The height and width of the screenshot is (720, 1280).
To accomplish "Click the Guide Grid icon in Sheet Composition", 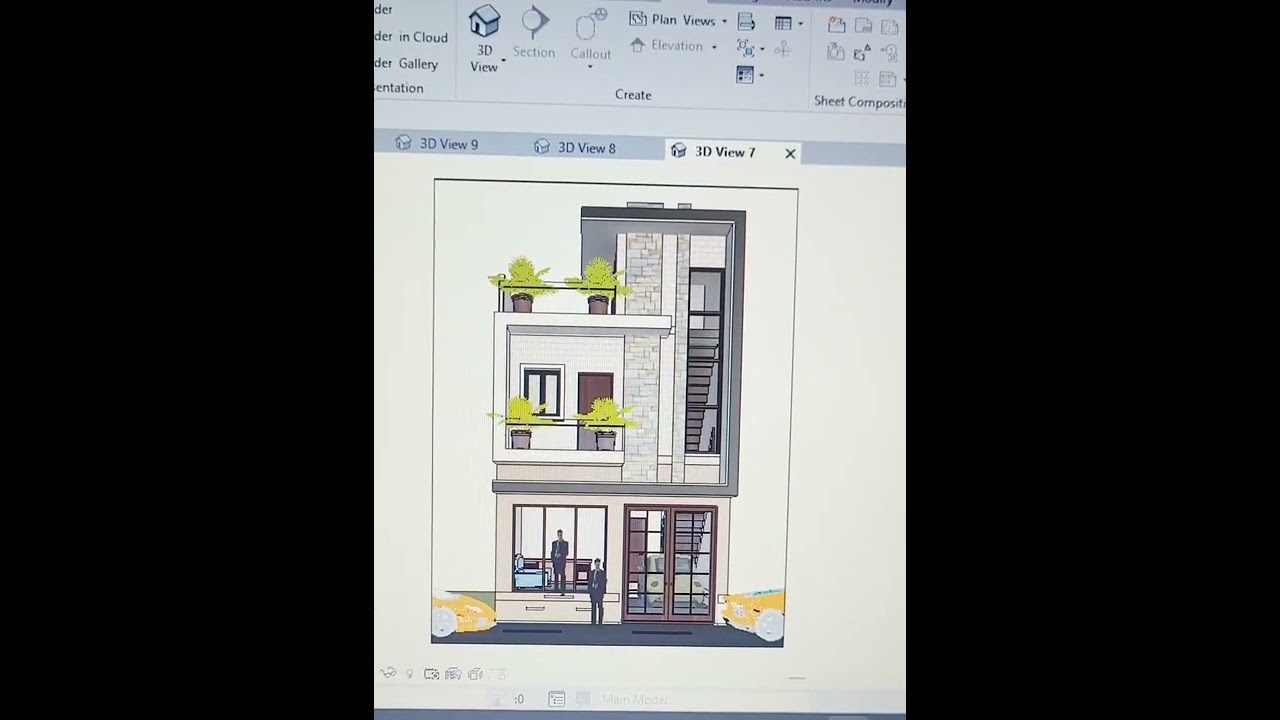I will 862,78.
